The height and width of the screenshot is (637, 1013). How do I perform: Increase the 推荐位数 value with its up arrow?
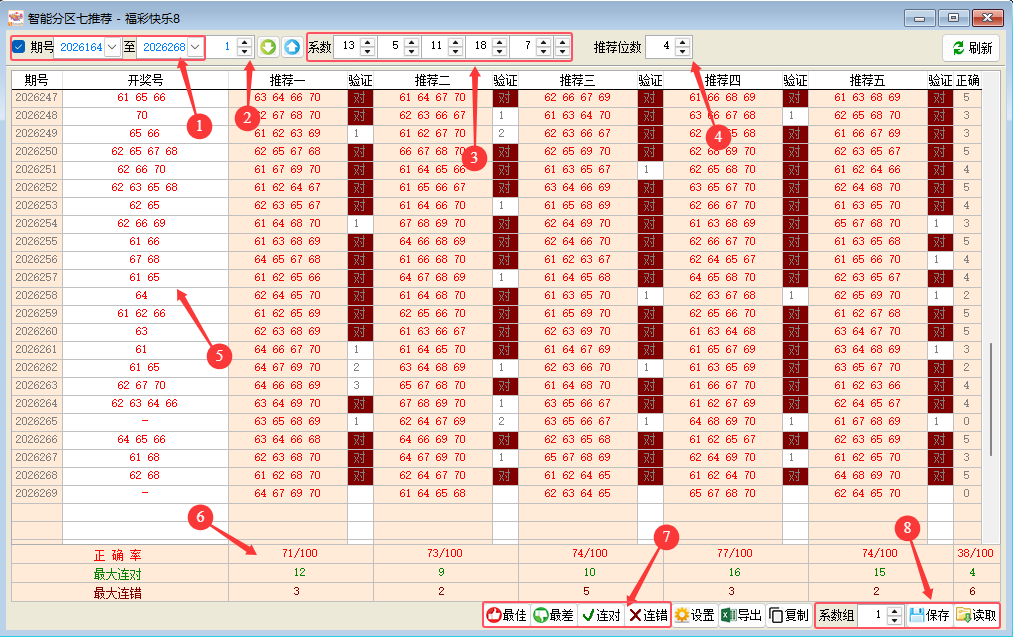(x=683, y=42)
